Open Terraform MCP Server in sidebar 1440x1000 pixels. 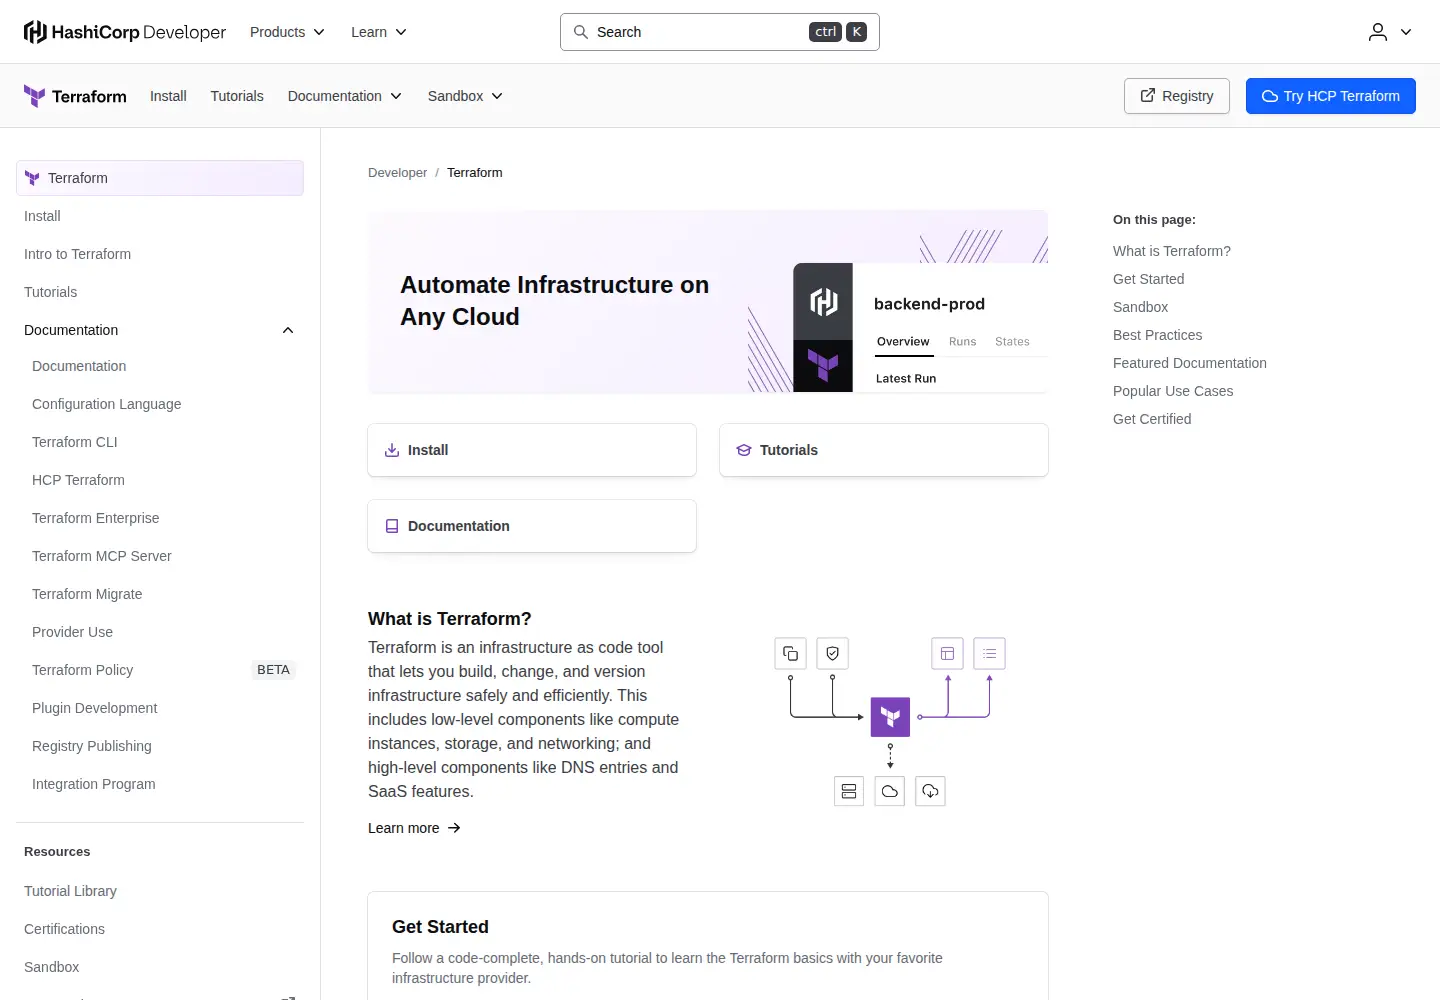pyautogui.click(x=101, y=556)
